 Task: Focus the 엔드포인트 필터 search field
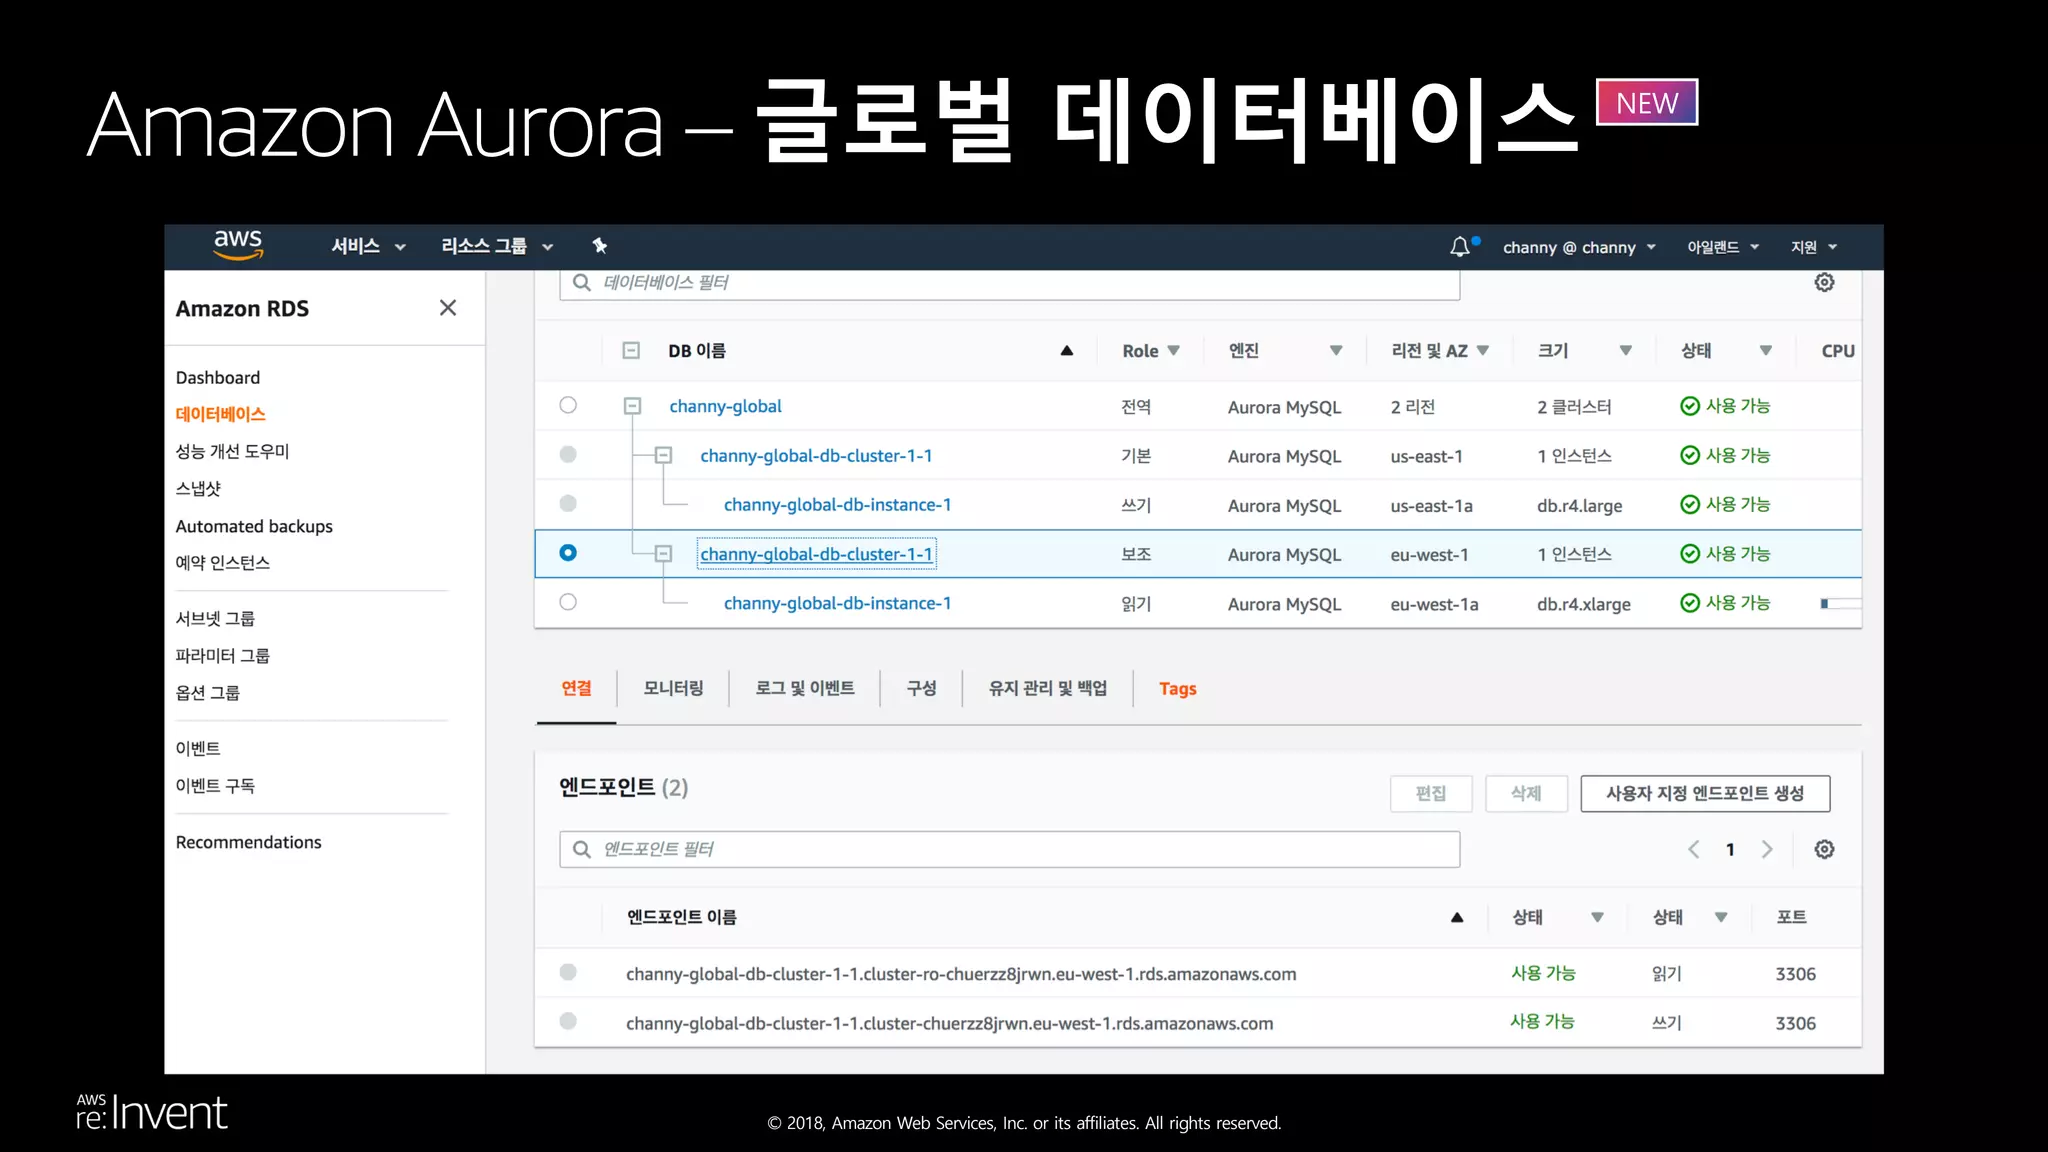tap(1009, 849)
